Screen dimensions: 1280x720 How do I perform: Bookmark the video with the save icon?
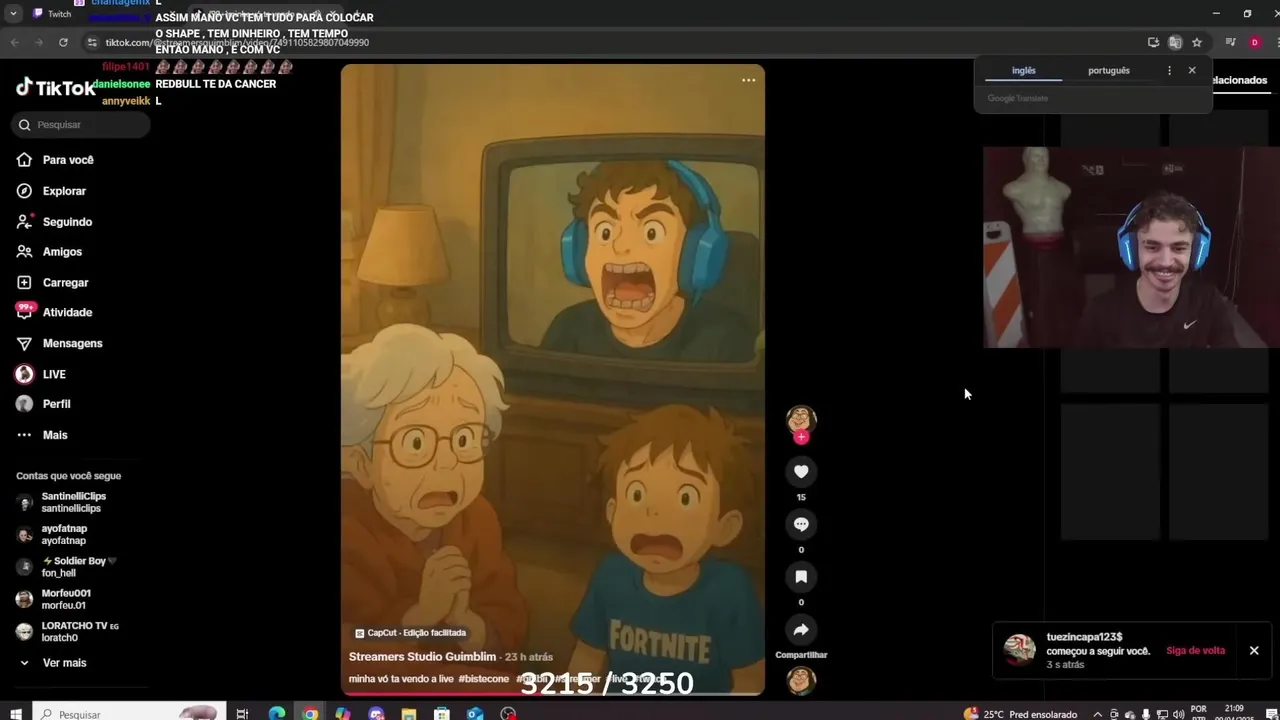801,577
